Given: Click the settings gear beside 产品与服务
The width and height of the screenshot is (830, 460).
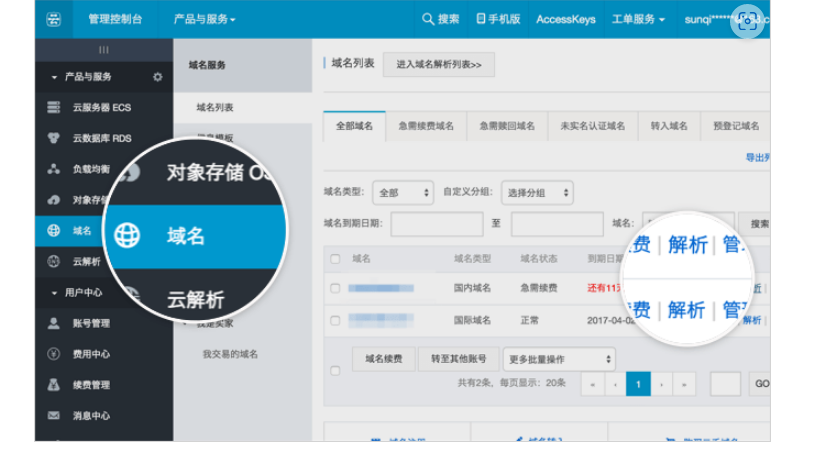Looking at the screenshot, I should [x=157, y=77].
